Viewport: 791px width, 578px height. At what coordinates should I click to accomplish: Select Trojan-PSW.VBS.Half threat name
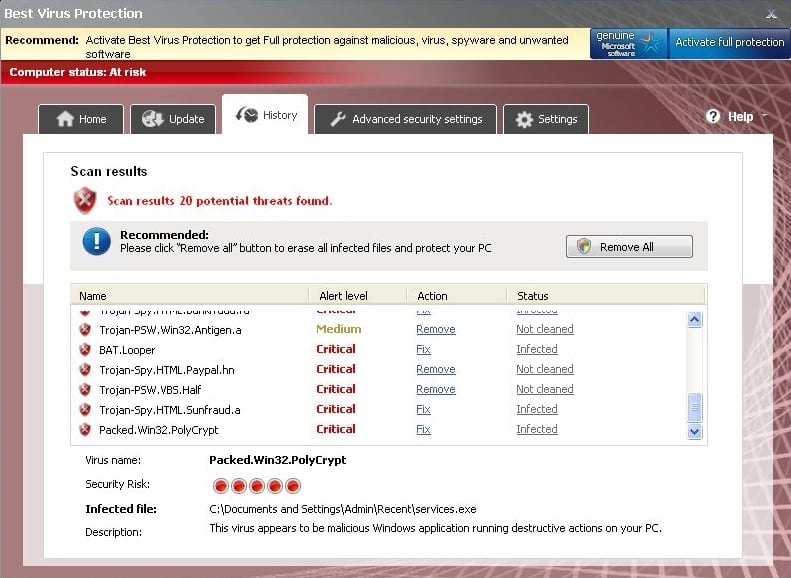tap(150, 390)
